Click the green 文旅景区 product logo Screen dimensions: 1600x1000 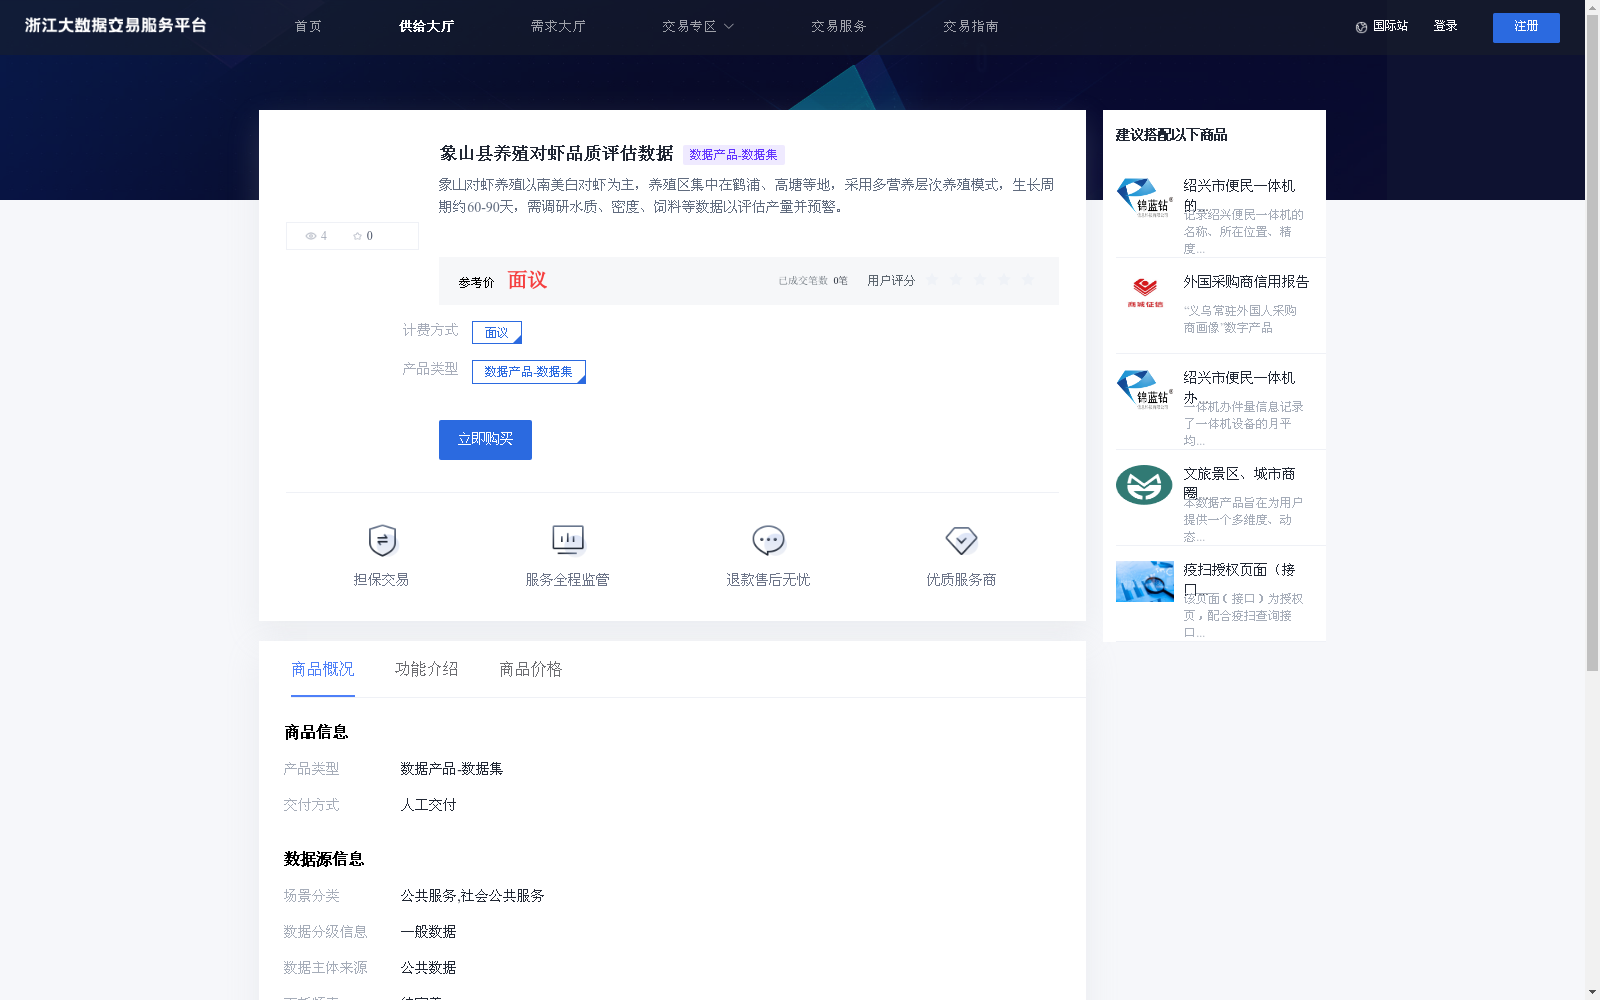pos(1144,485)
